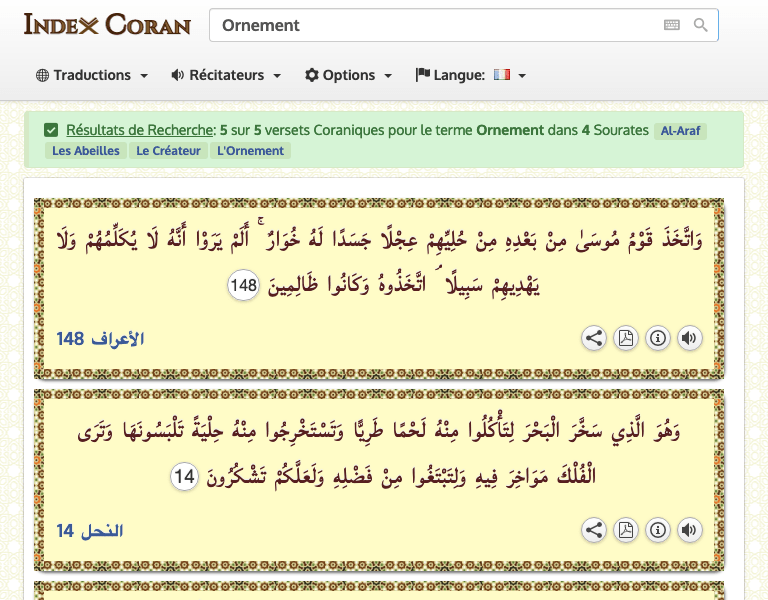Click the search magnifier icon
This screenshot has width=768, height=600.
pos(701,25)
